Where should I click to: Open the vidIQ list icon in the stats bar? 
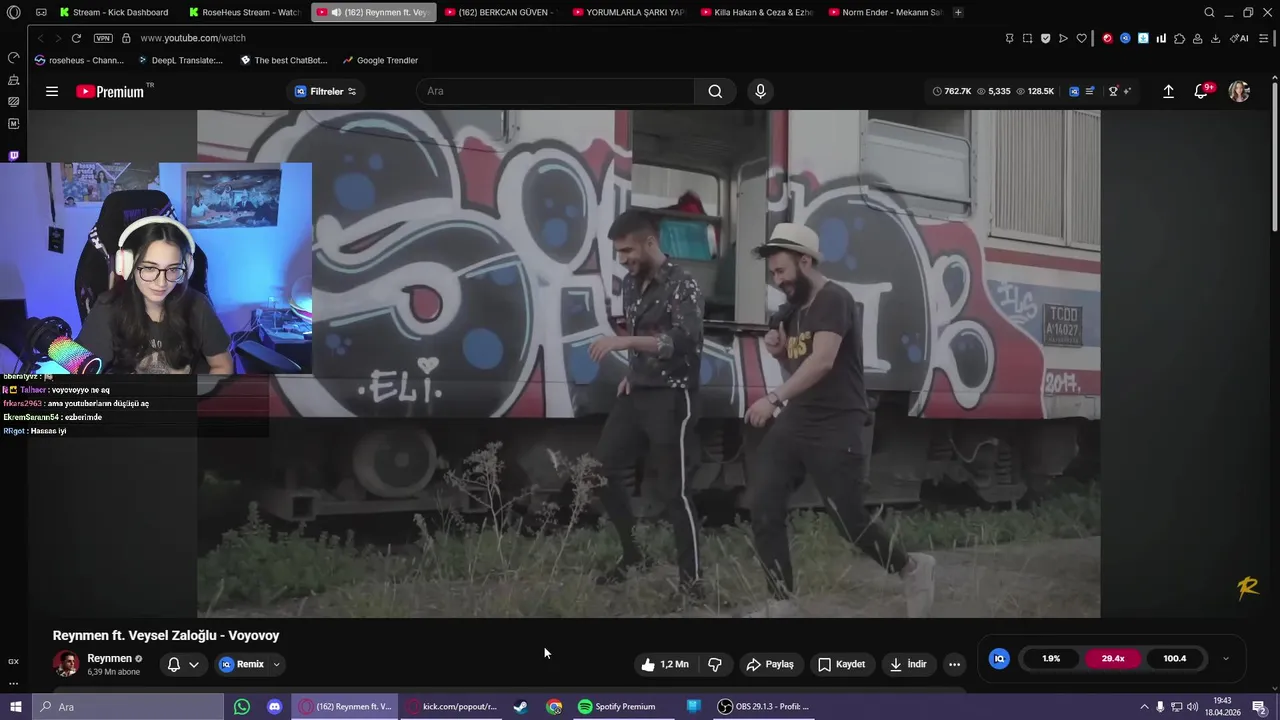pyautogui.click(x=1090, y=91)
